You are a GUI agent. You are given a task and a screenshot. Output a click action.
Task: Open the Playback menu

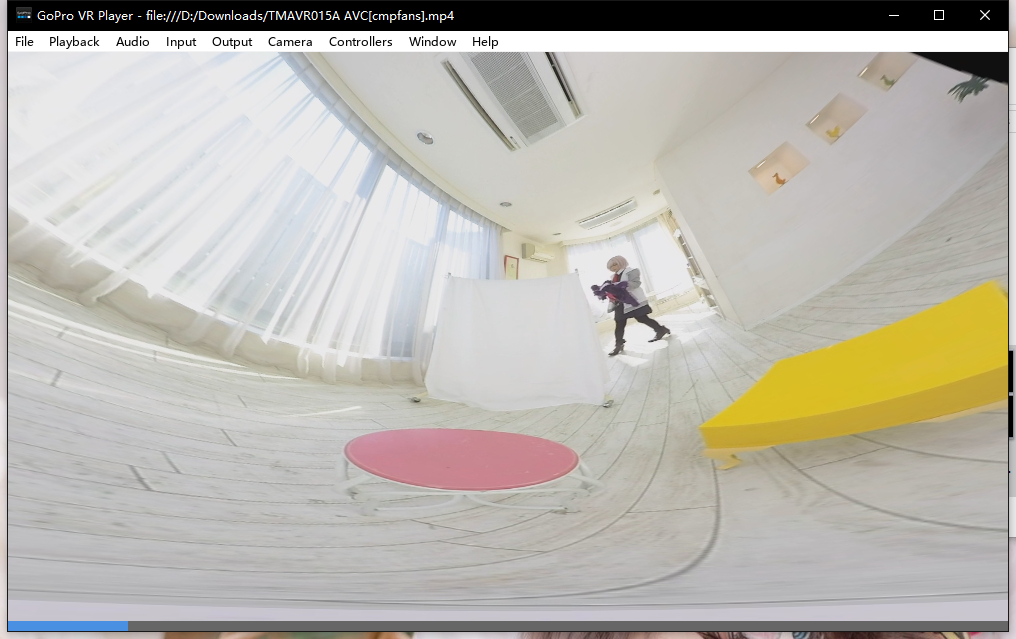(x=74, y=41)
